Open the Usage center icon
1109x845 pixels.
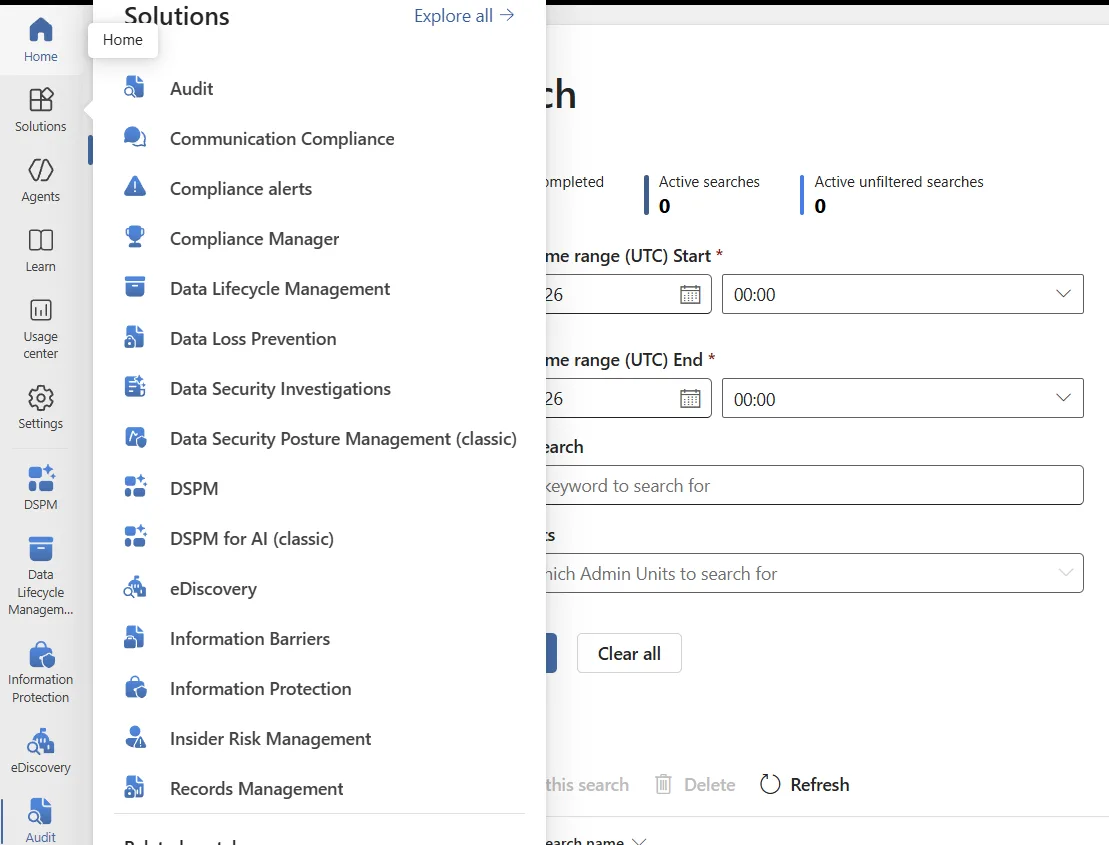click(x=40, y=310)
